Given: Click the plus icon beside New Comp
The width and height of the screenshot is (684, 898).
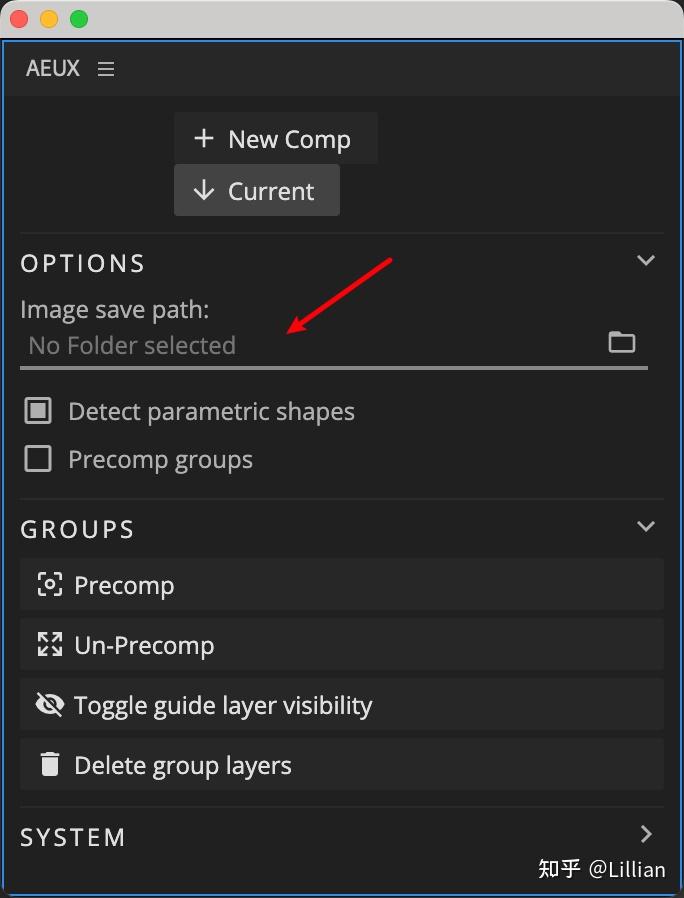Looking at the screenshot, I should coord(204,138).
